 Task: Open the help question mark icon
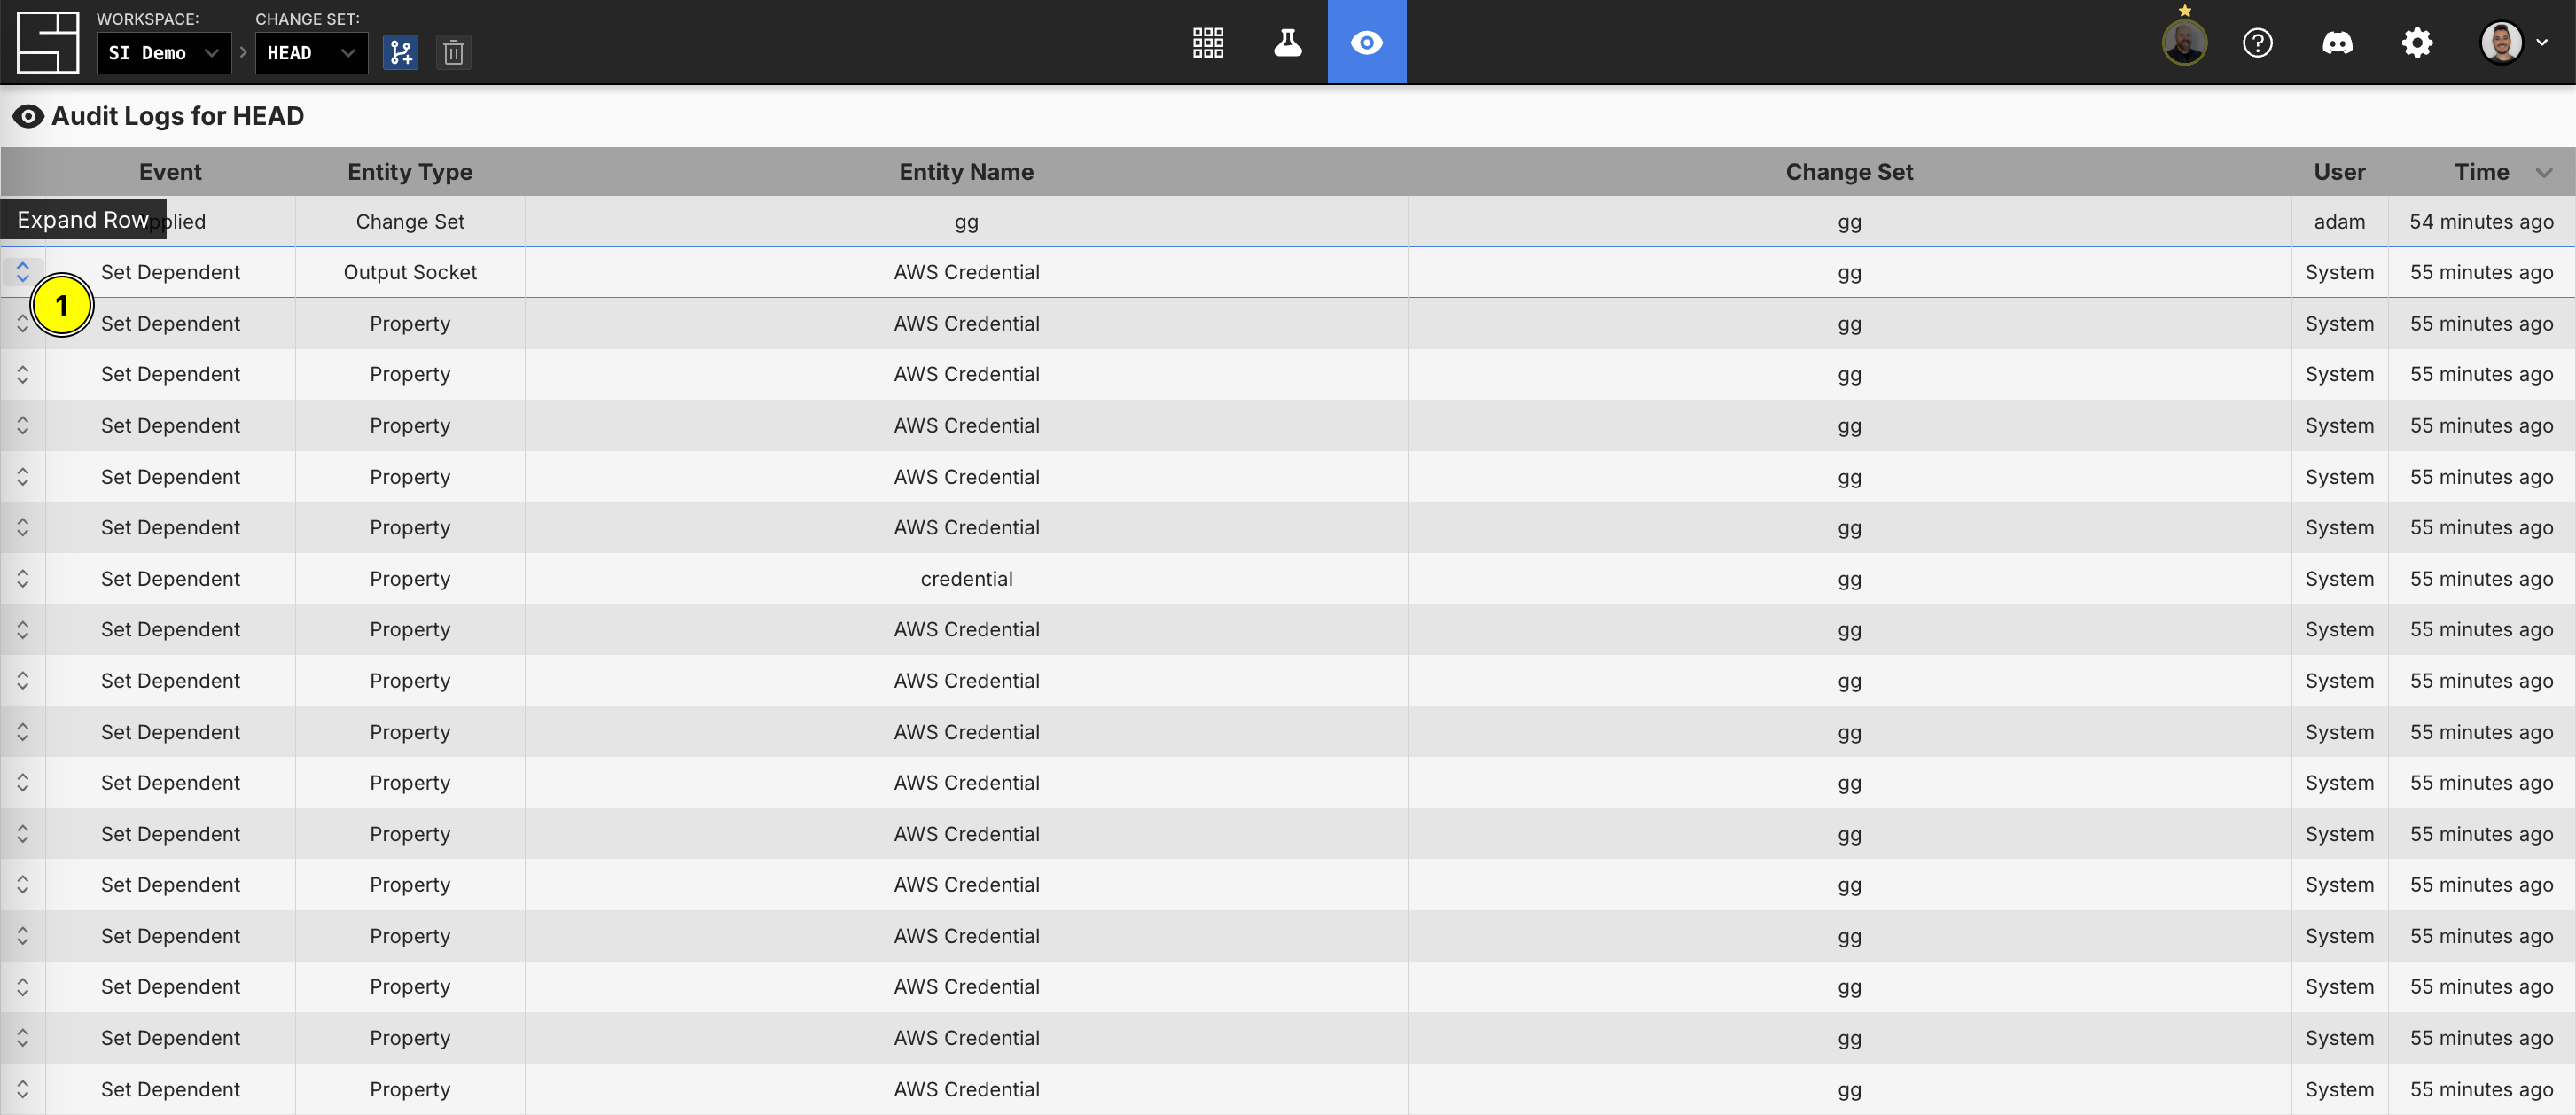(2257, 43)
